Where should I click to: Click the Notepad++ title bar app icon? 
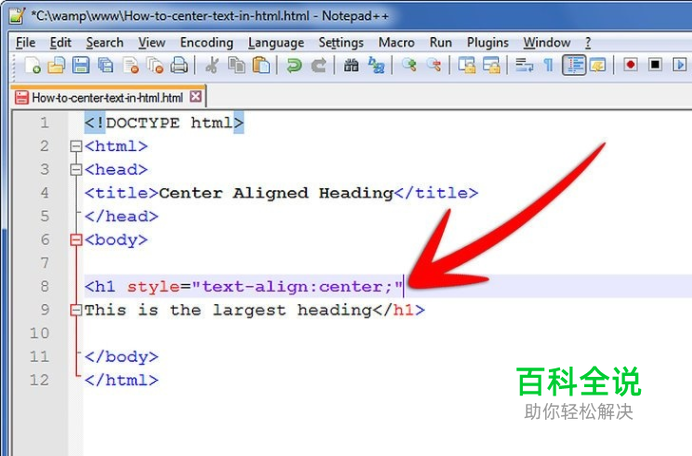(x=18, y=15)
